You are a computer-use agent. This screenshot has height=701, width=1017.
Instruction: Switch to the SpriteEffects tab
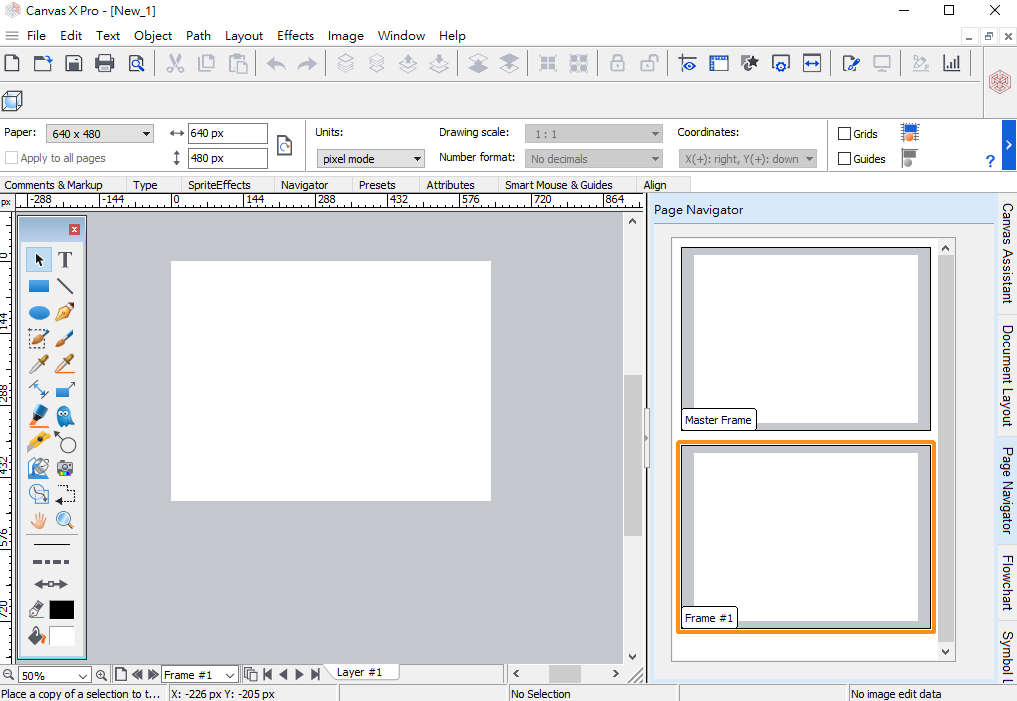[219, 185]
